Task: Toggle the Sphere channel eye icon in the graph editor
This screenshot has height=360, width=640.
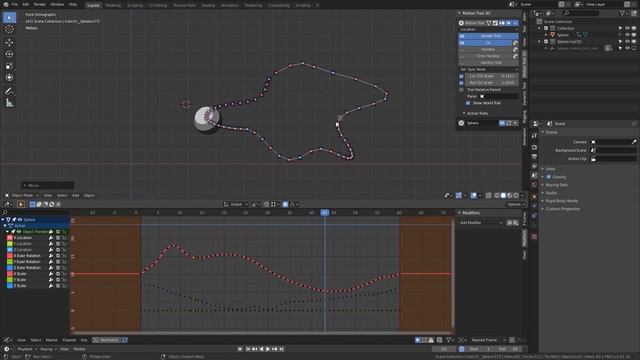Action: coord(20,220)
